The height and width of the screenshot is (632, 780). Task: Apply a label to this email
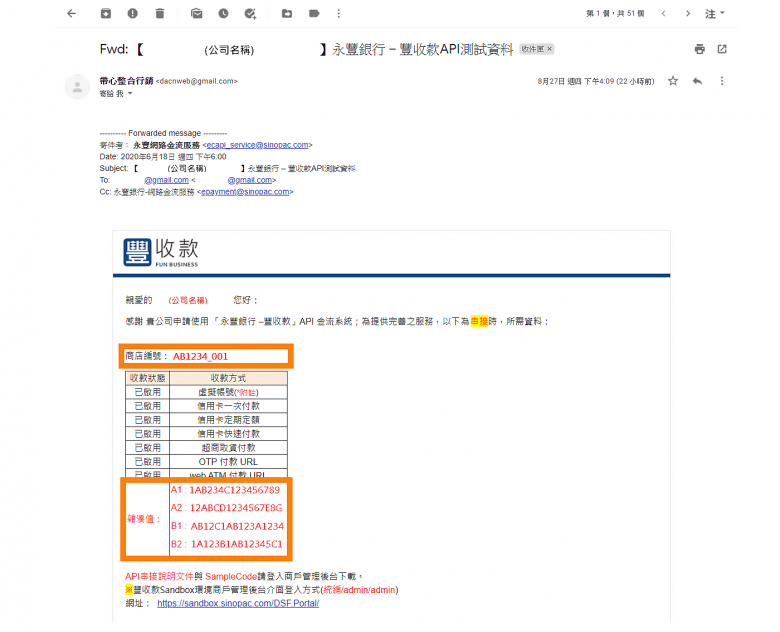(x=314, y=13)
